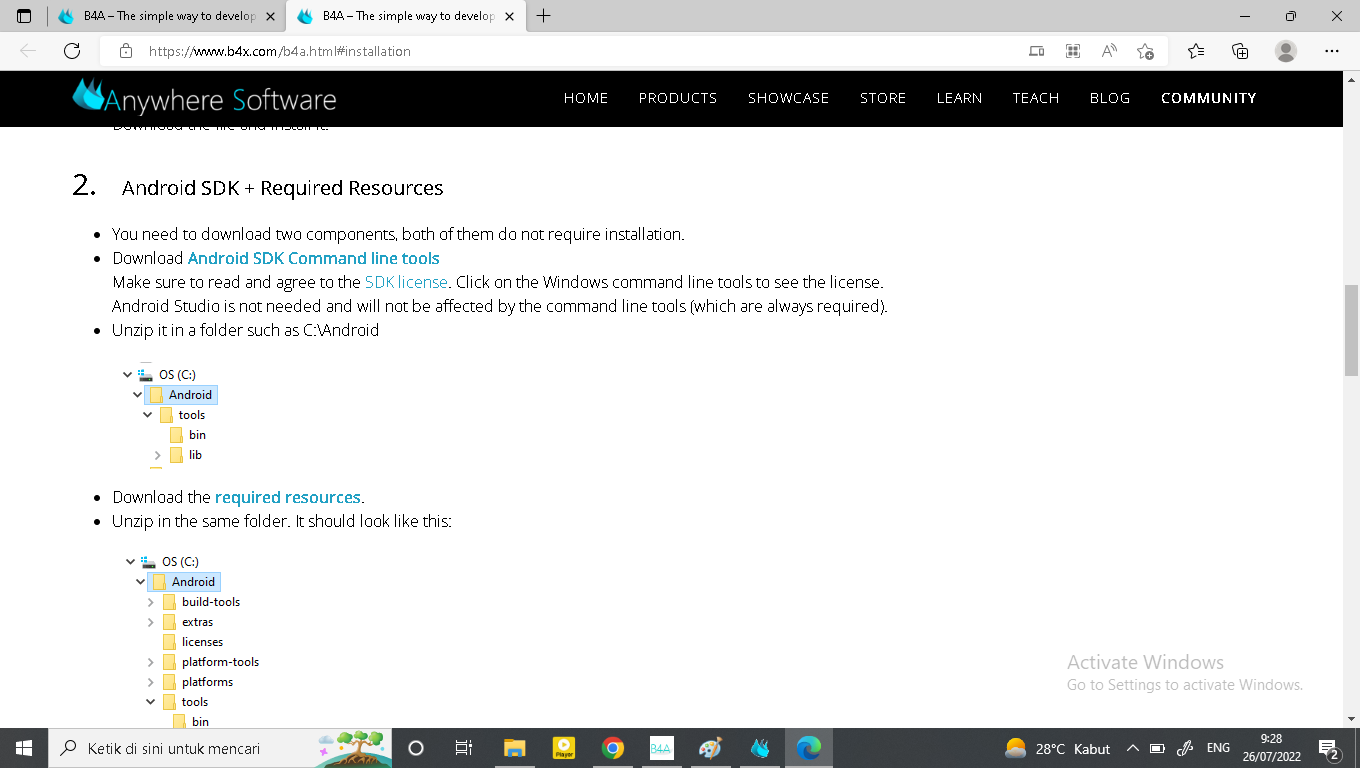This screenshot has width=1360, height=768.
Task: Add this page to favorites via the star-plus icon
Action: (1146, 51)
